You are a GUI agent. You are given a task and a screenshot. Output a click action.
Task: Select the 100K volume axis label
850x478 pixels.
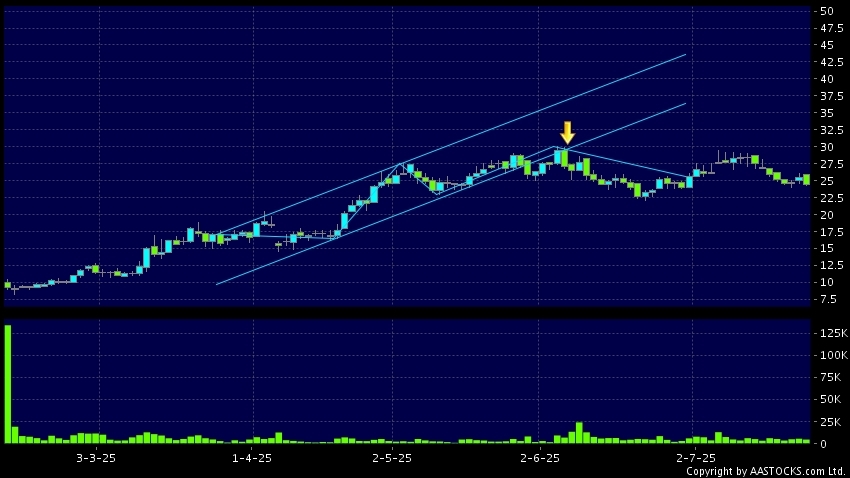pyautogui.click(x=834, y=356)
